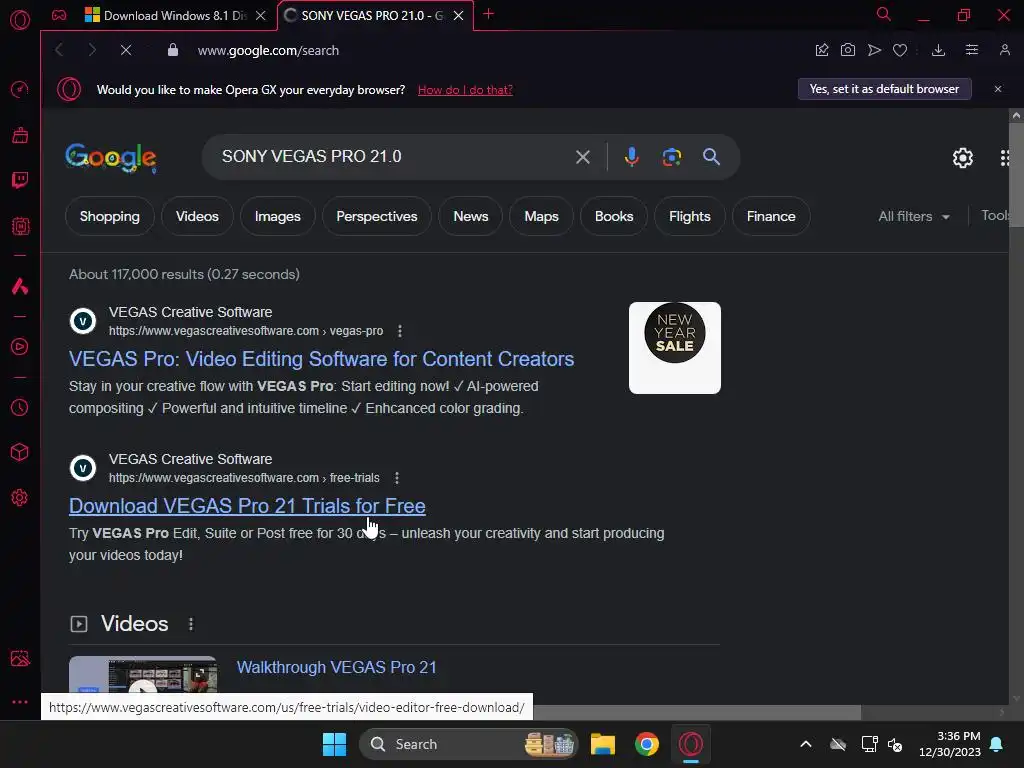1024x768 pixels.
Task: Open History clock icon in sidebar
Action: tap(20, 408)
